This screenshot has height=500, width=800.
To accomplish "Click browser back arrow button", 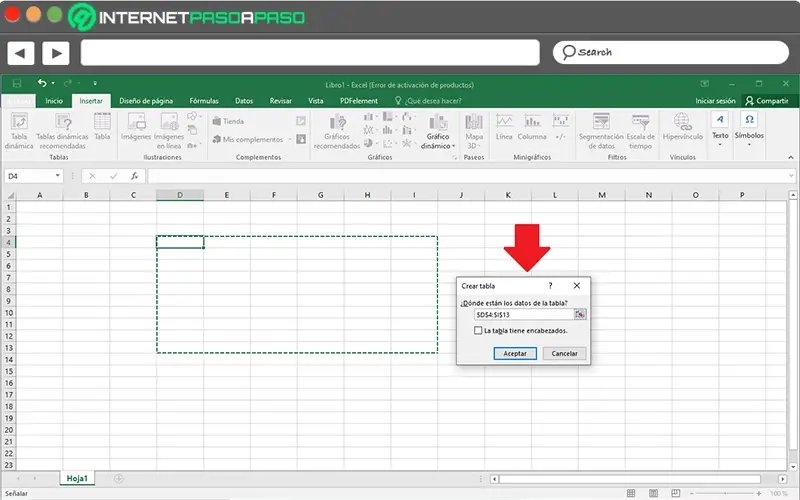I will click(x=20, y=53).
